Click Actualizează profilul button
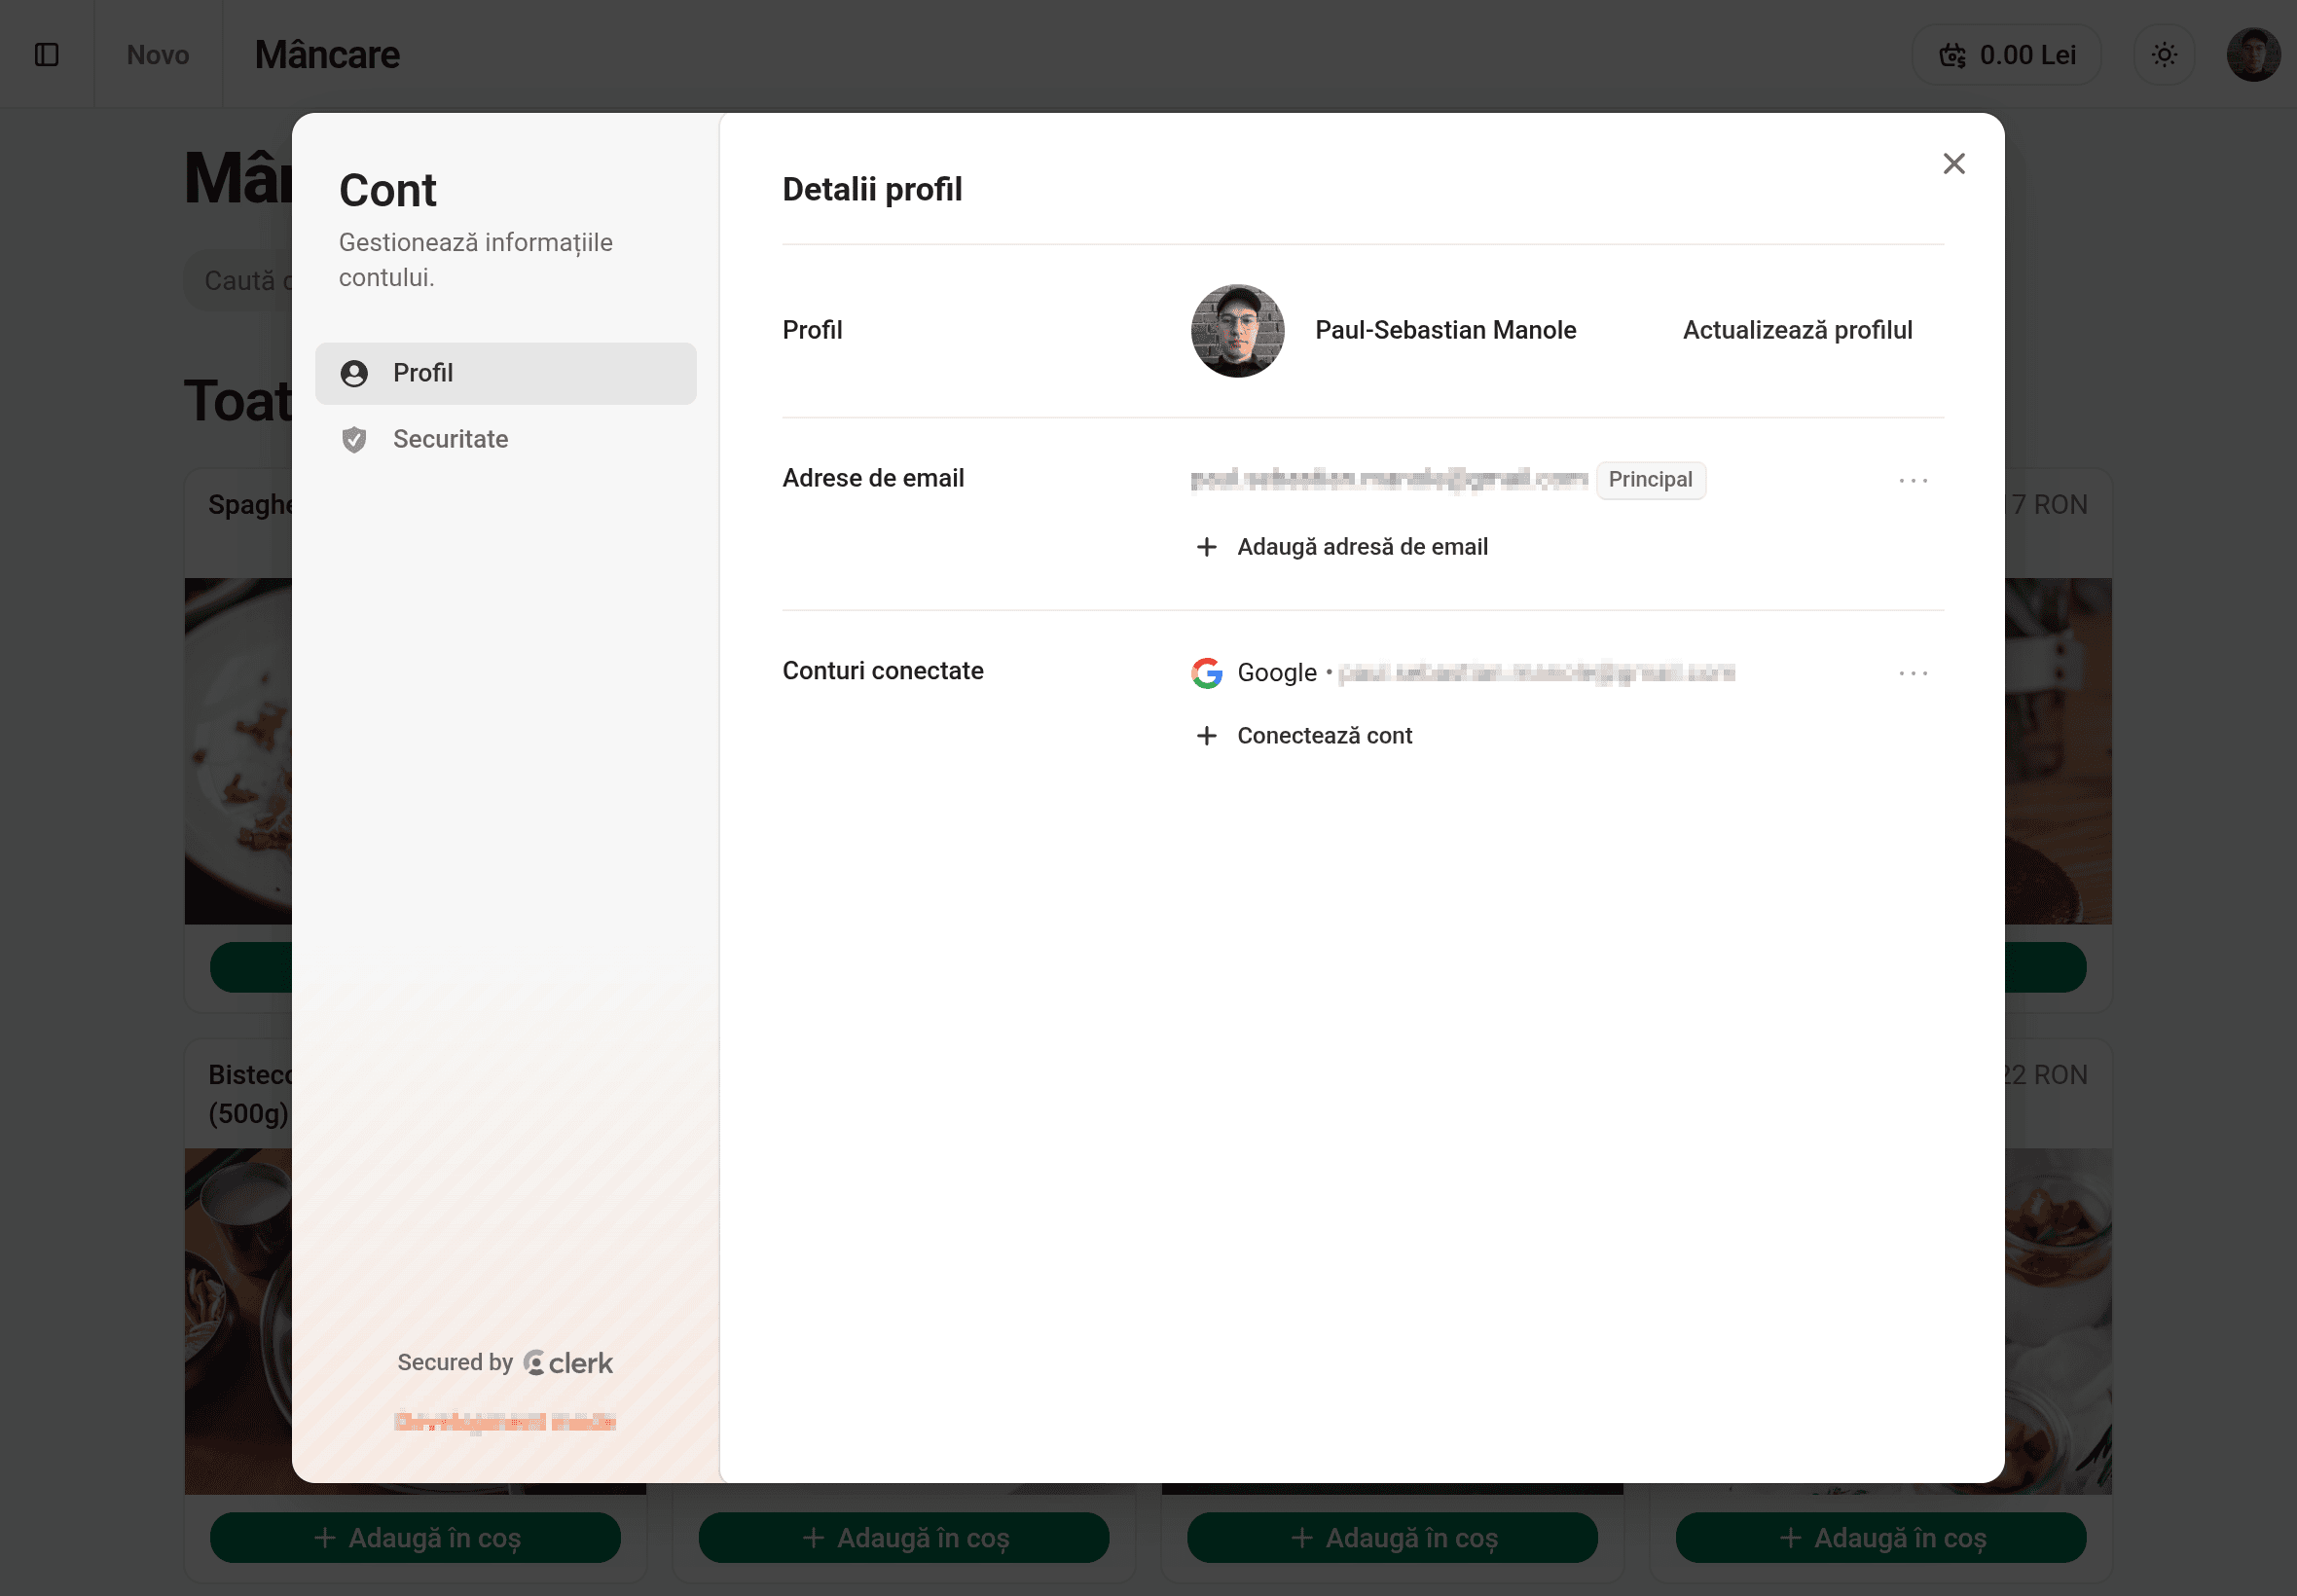Image resolution: width=2297 pixels, height=1596 pixels. (x=1797, y=330)
